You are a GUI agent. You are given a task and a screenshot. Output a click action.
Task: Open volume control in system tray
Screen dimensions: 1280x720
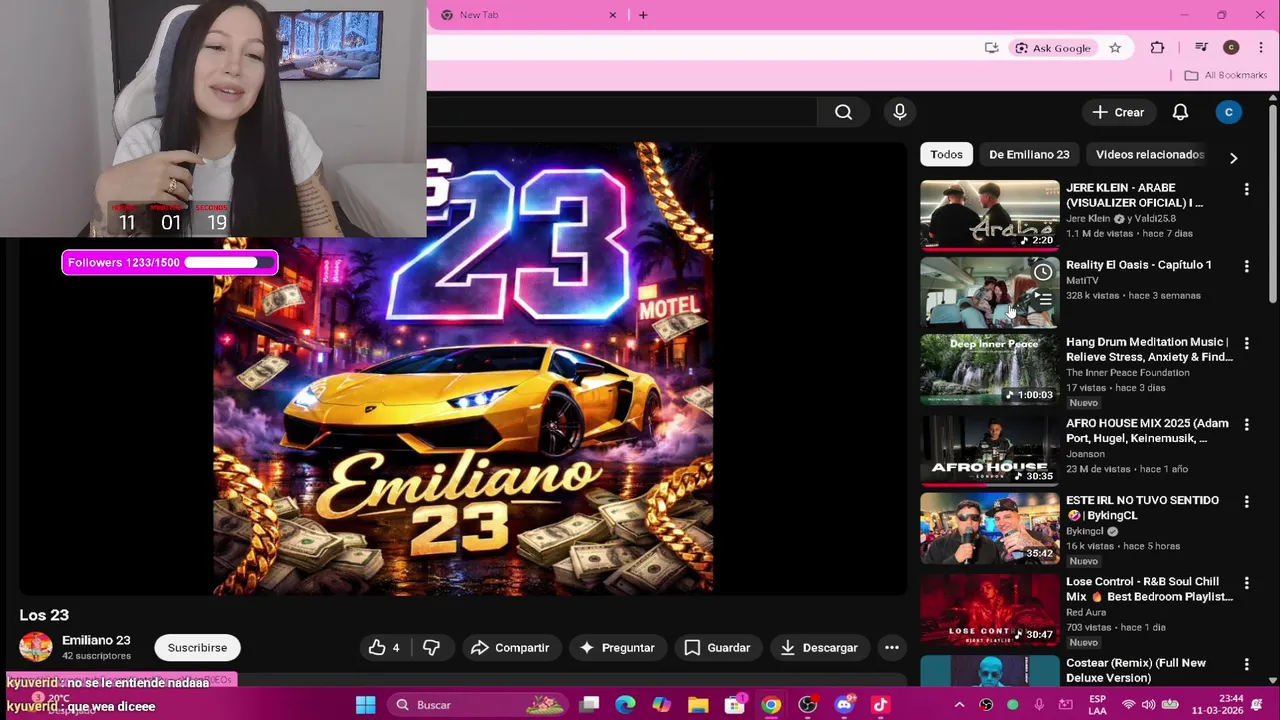[x=1148, y=705]
